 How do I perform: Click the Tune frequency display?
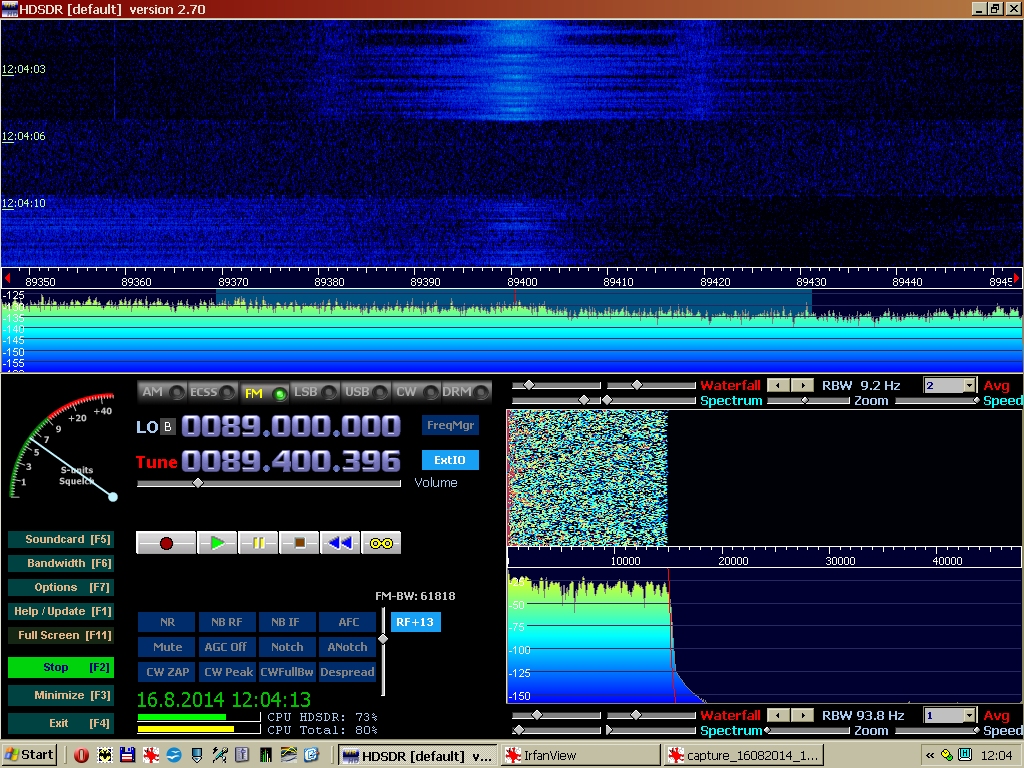pos(291,461)
